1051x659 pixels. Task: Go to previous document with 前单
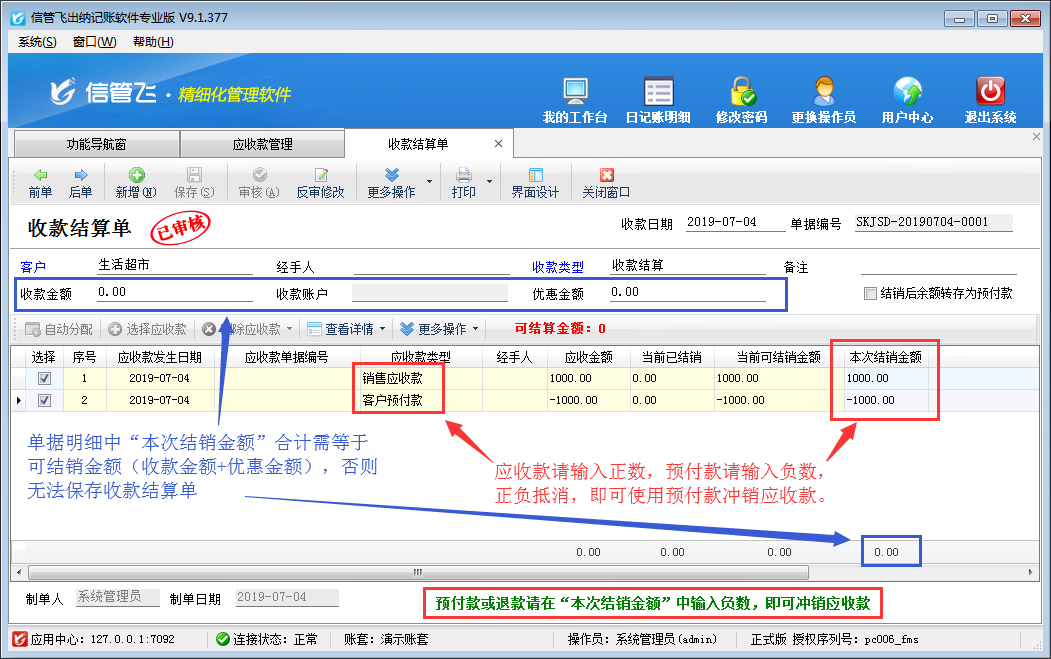click(x=40, y=182)
